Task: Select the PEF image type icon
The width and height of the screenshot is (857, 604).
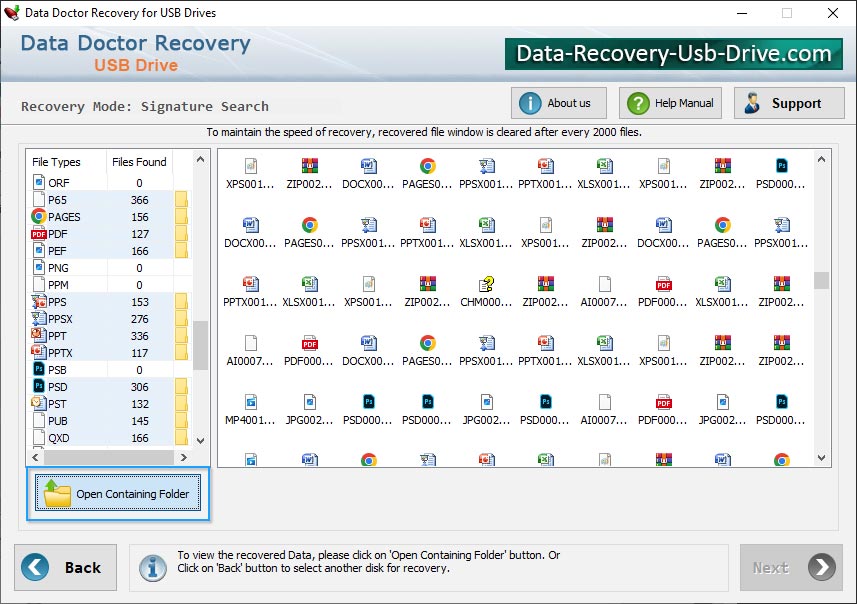Action: click(39, 251)
